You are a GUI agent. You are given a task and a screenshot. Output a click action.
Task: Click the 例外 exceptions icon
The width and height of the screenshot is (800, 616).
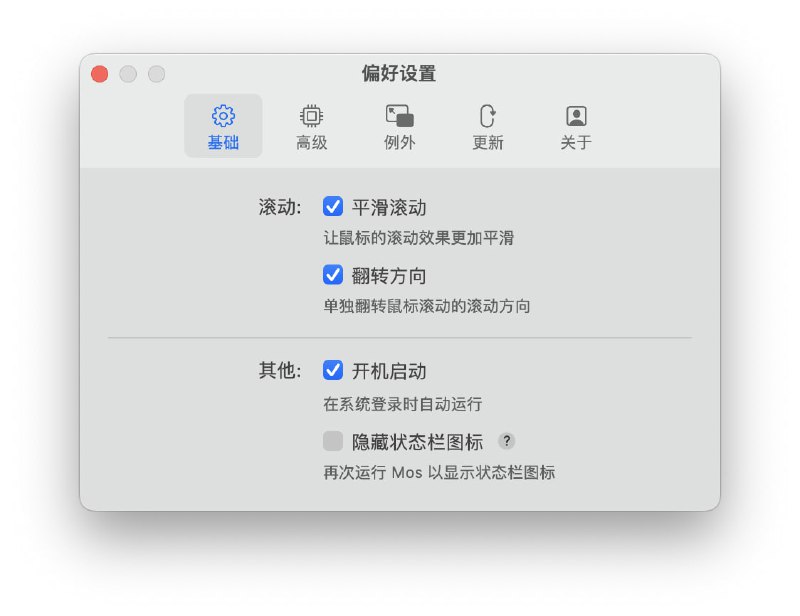[x=399, y=115]
